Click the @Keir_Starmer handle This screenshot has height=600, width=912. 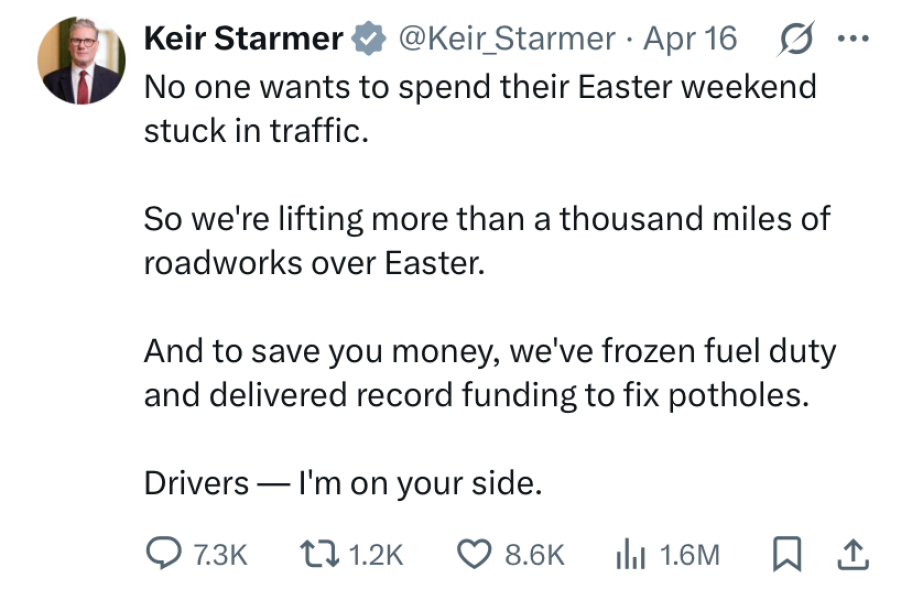[507, 39]
